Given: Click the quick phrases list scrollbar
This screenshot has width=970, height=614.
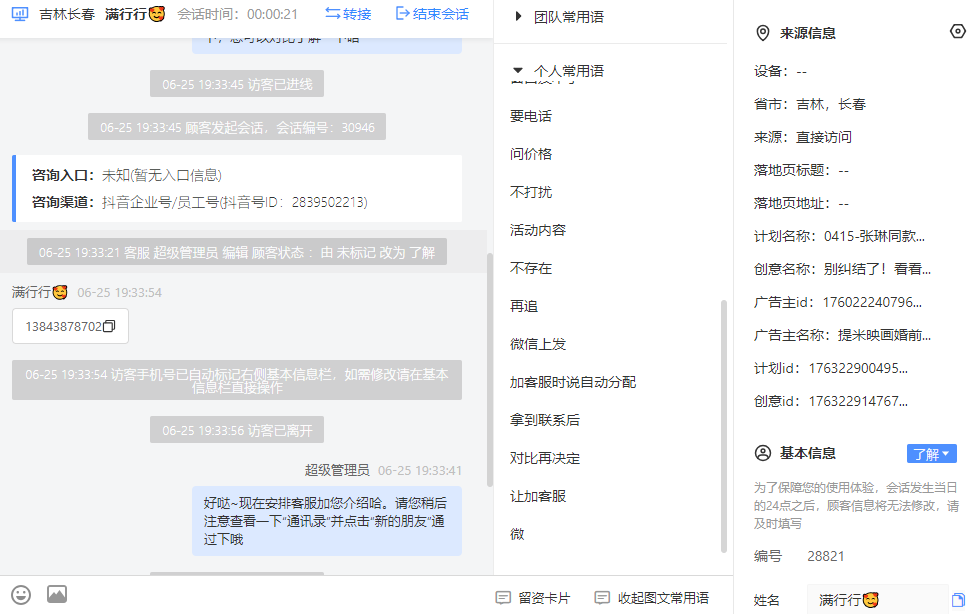Looking at the screenshot, I should (x=724, y=425).
